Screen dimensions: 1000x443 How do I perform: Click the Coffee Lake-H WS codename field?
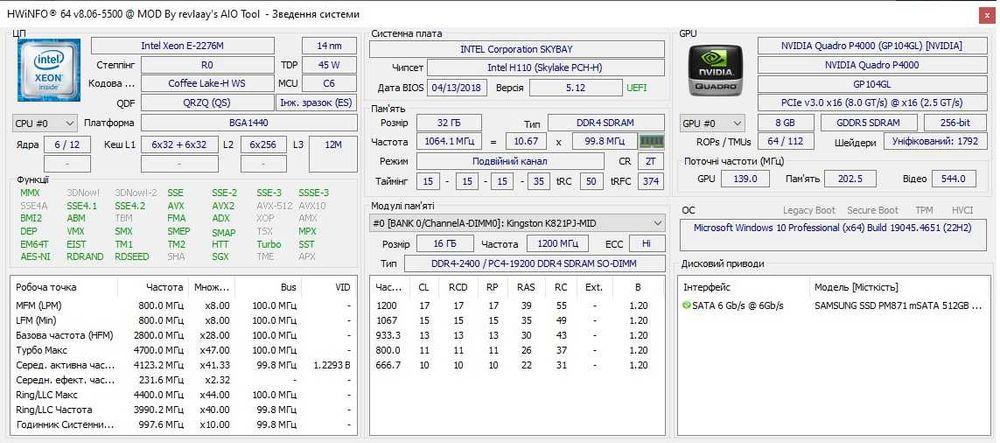(x=207, y=84)
